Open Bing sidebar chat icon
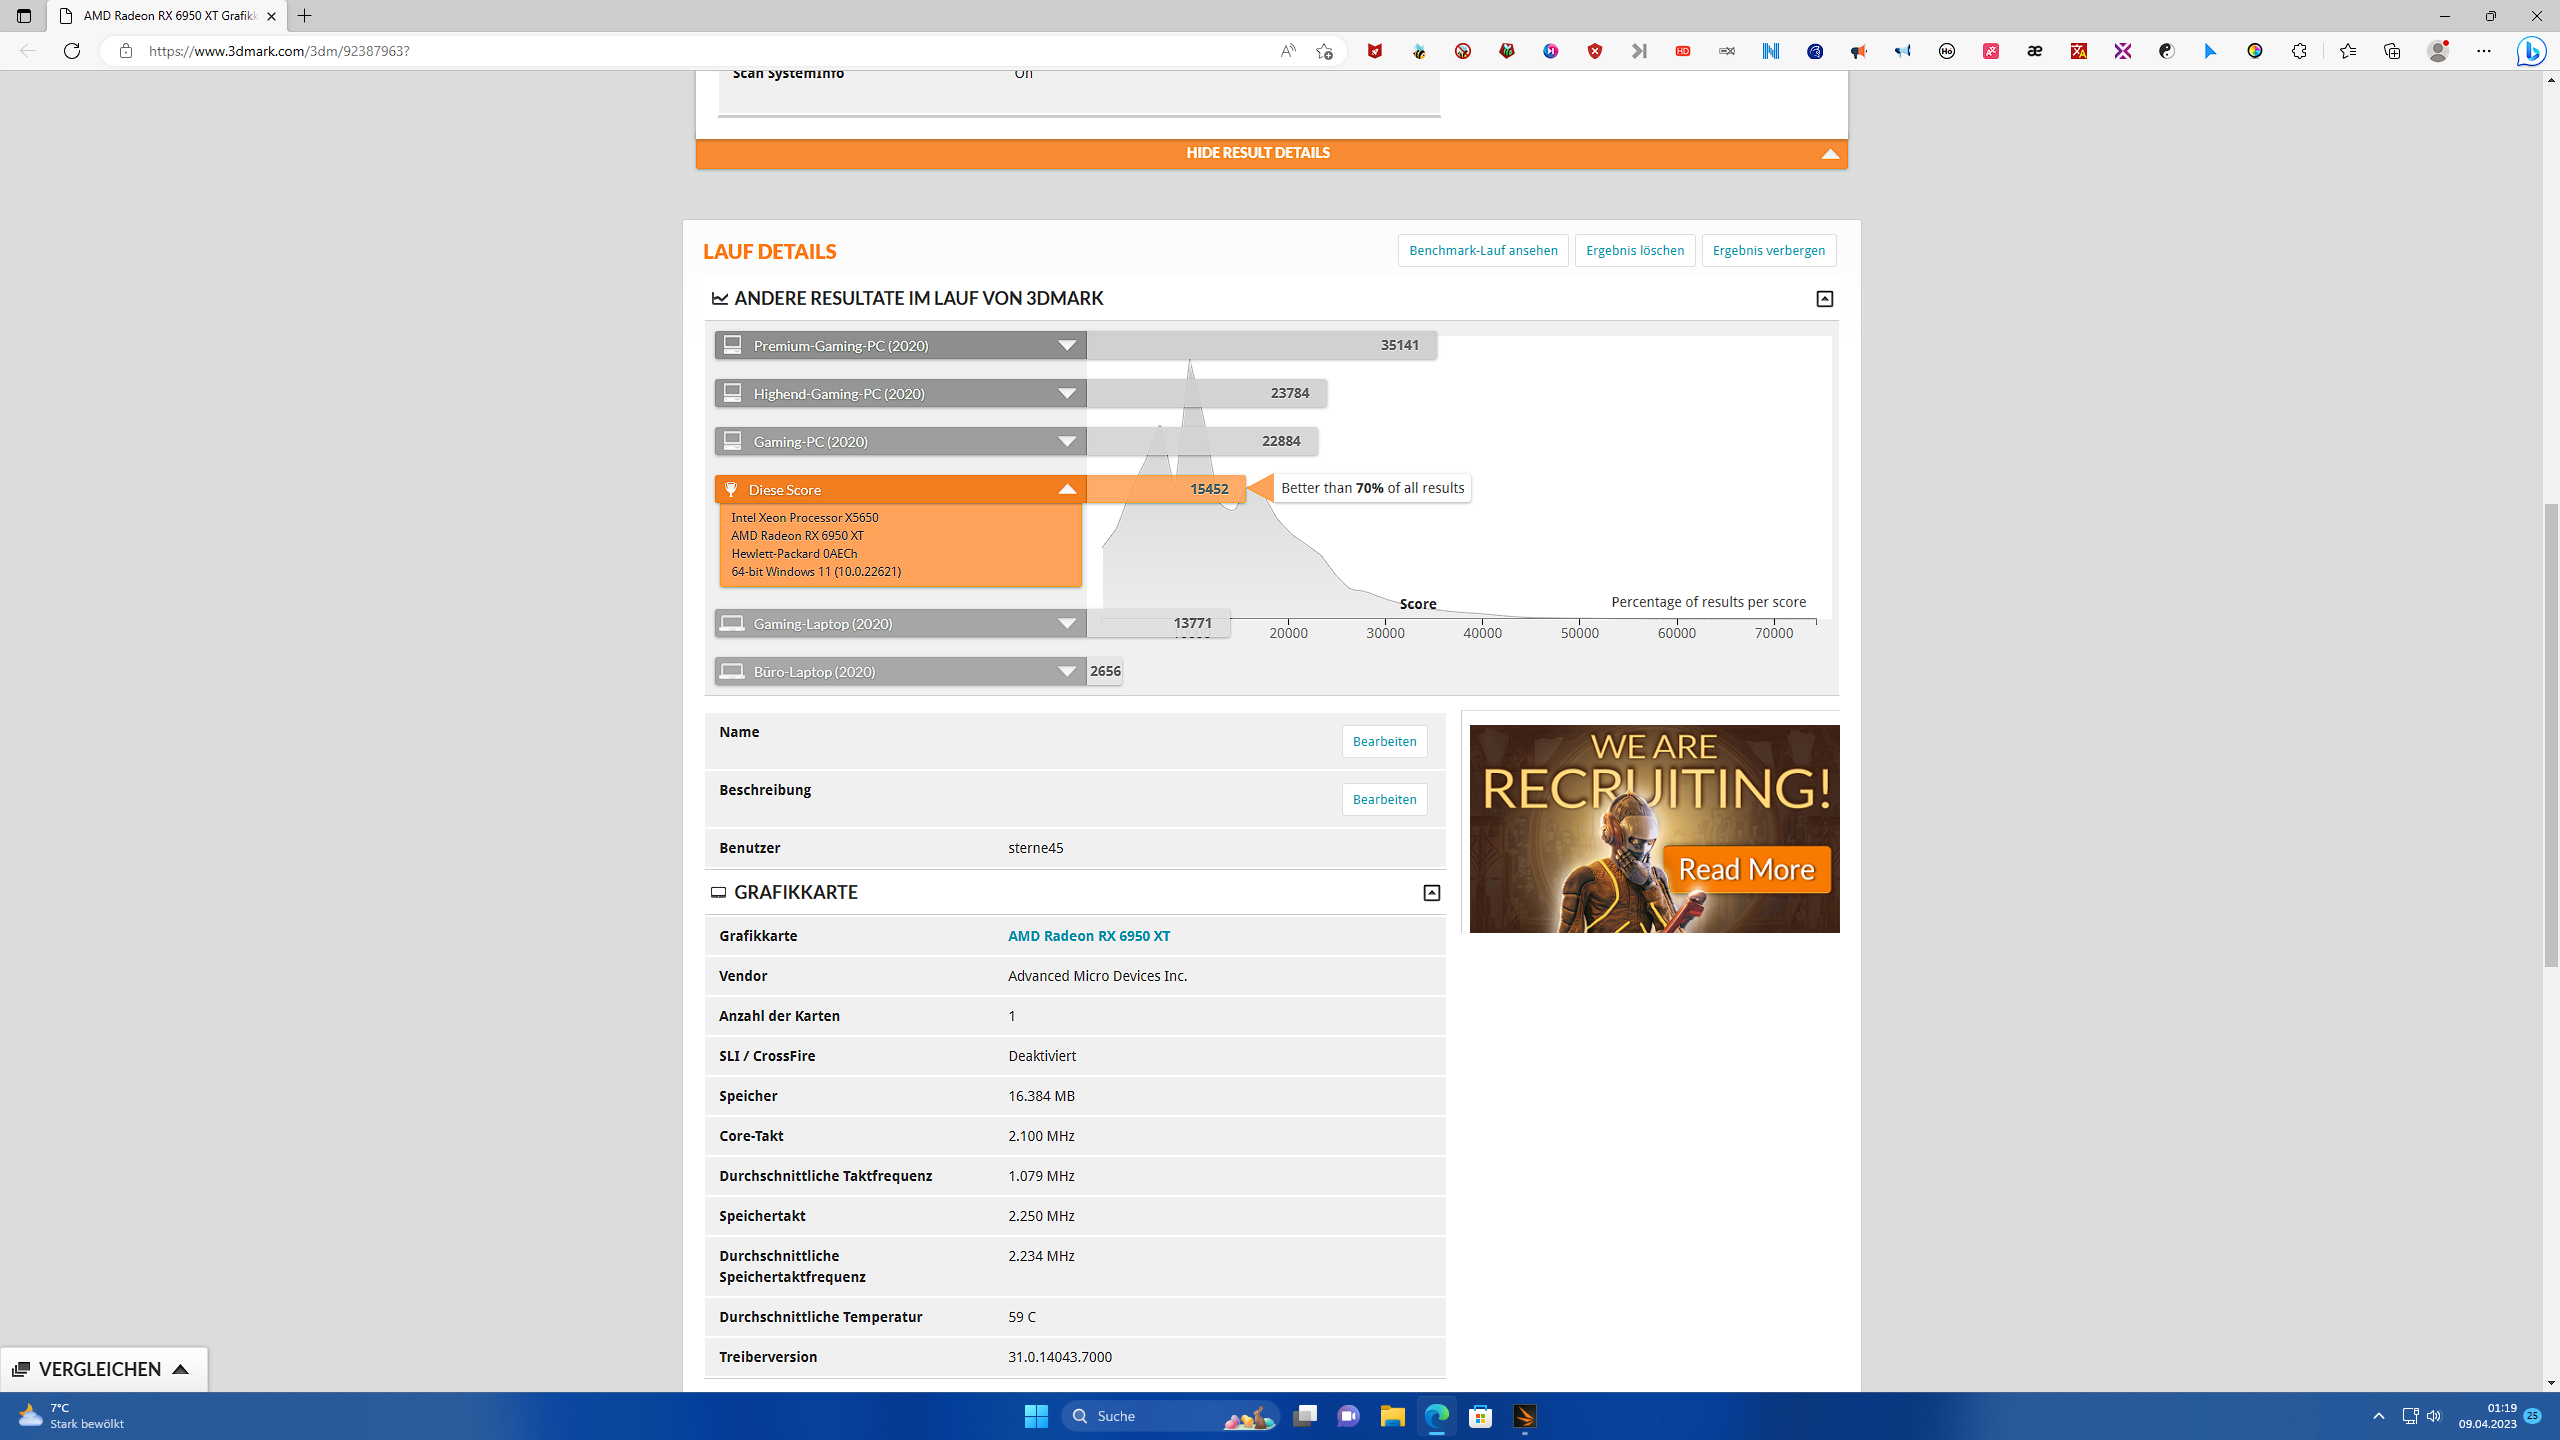 (2531, 51)
